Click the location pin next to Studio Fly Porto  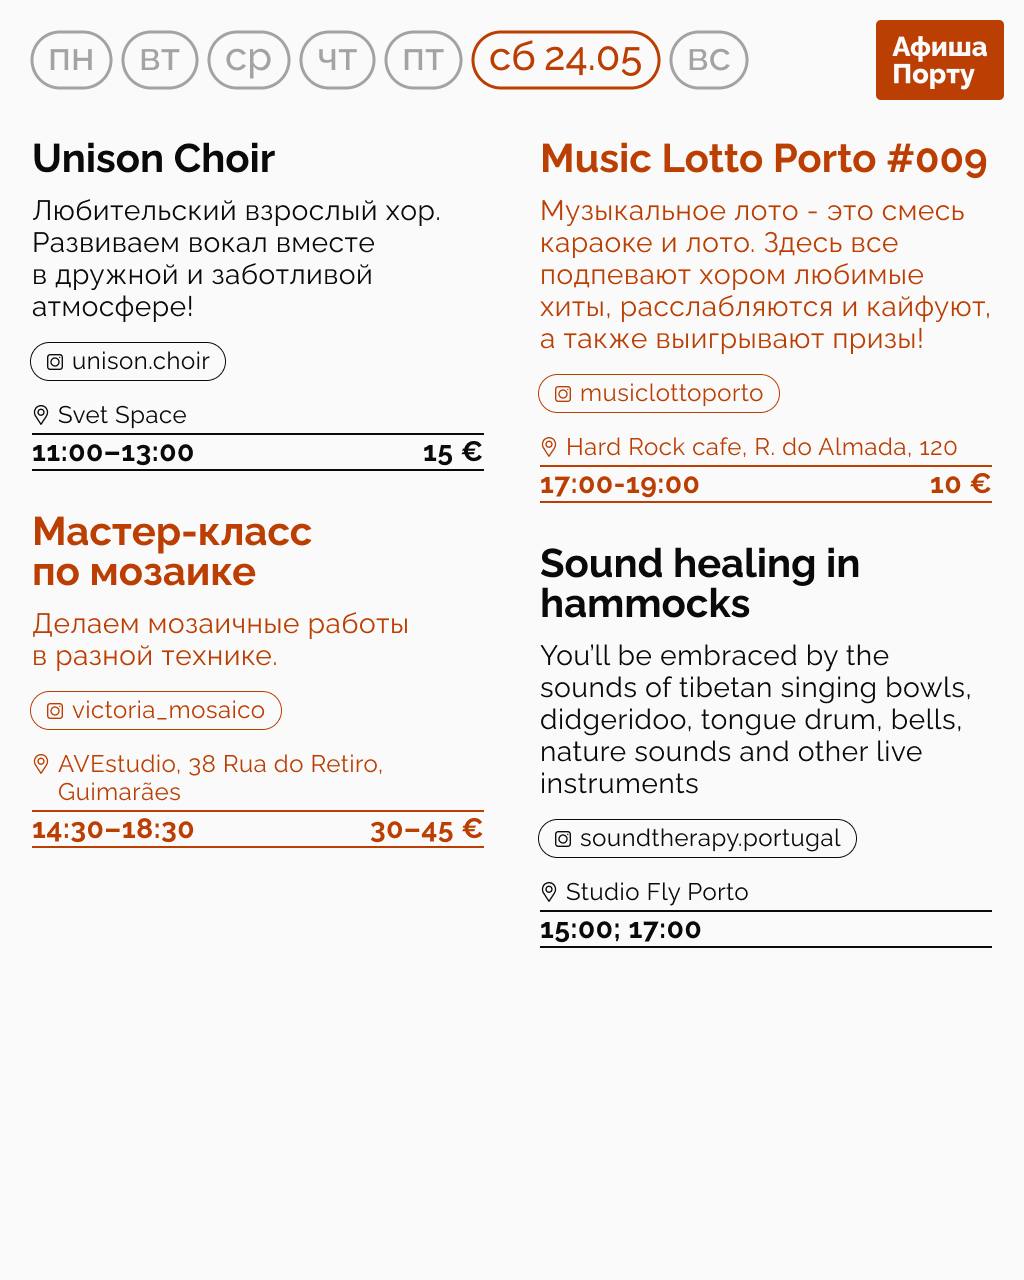549,892
